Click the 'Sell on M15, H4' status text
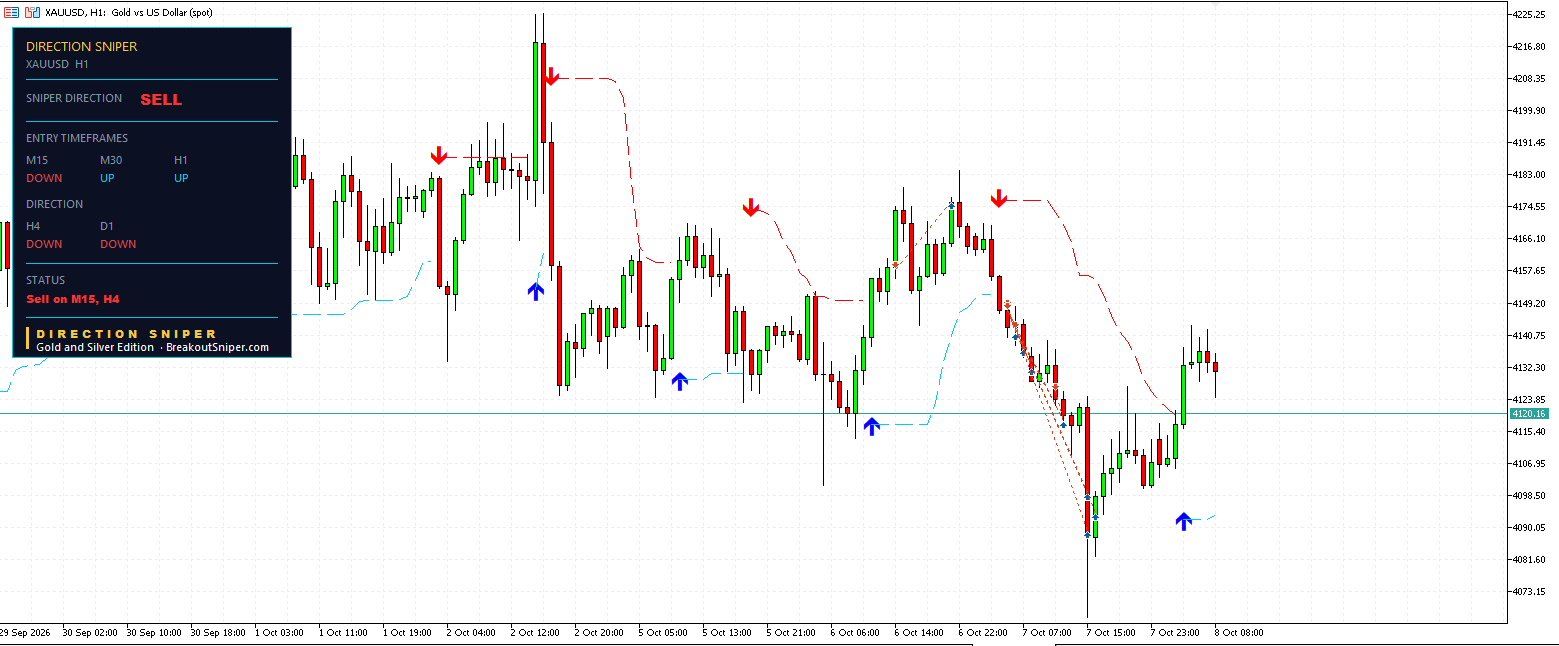The width and height of the screenshot is (1559, 646). 73,298
